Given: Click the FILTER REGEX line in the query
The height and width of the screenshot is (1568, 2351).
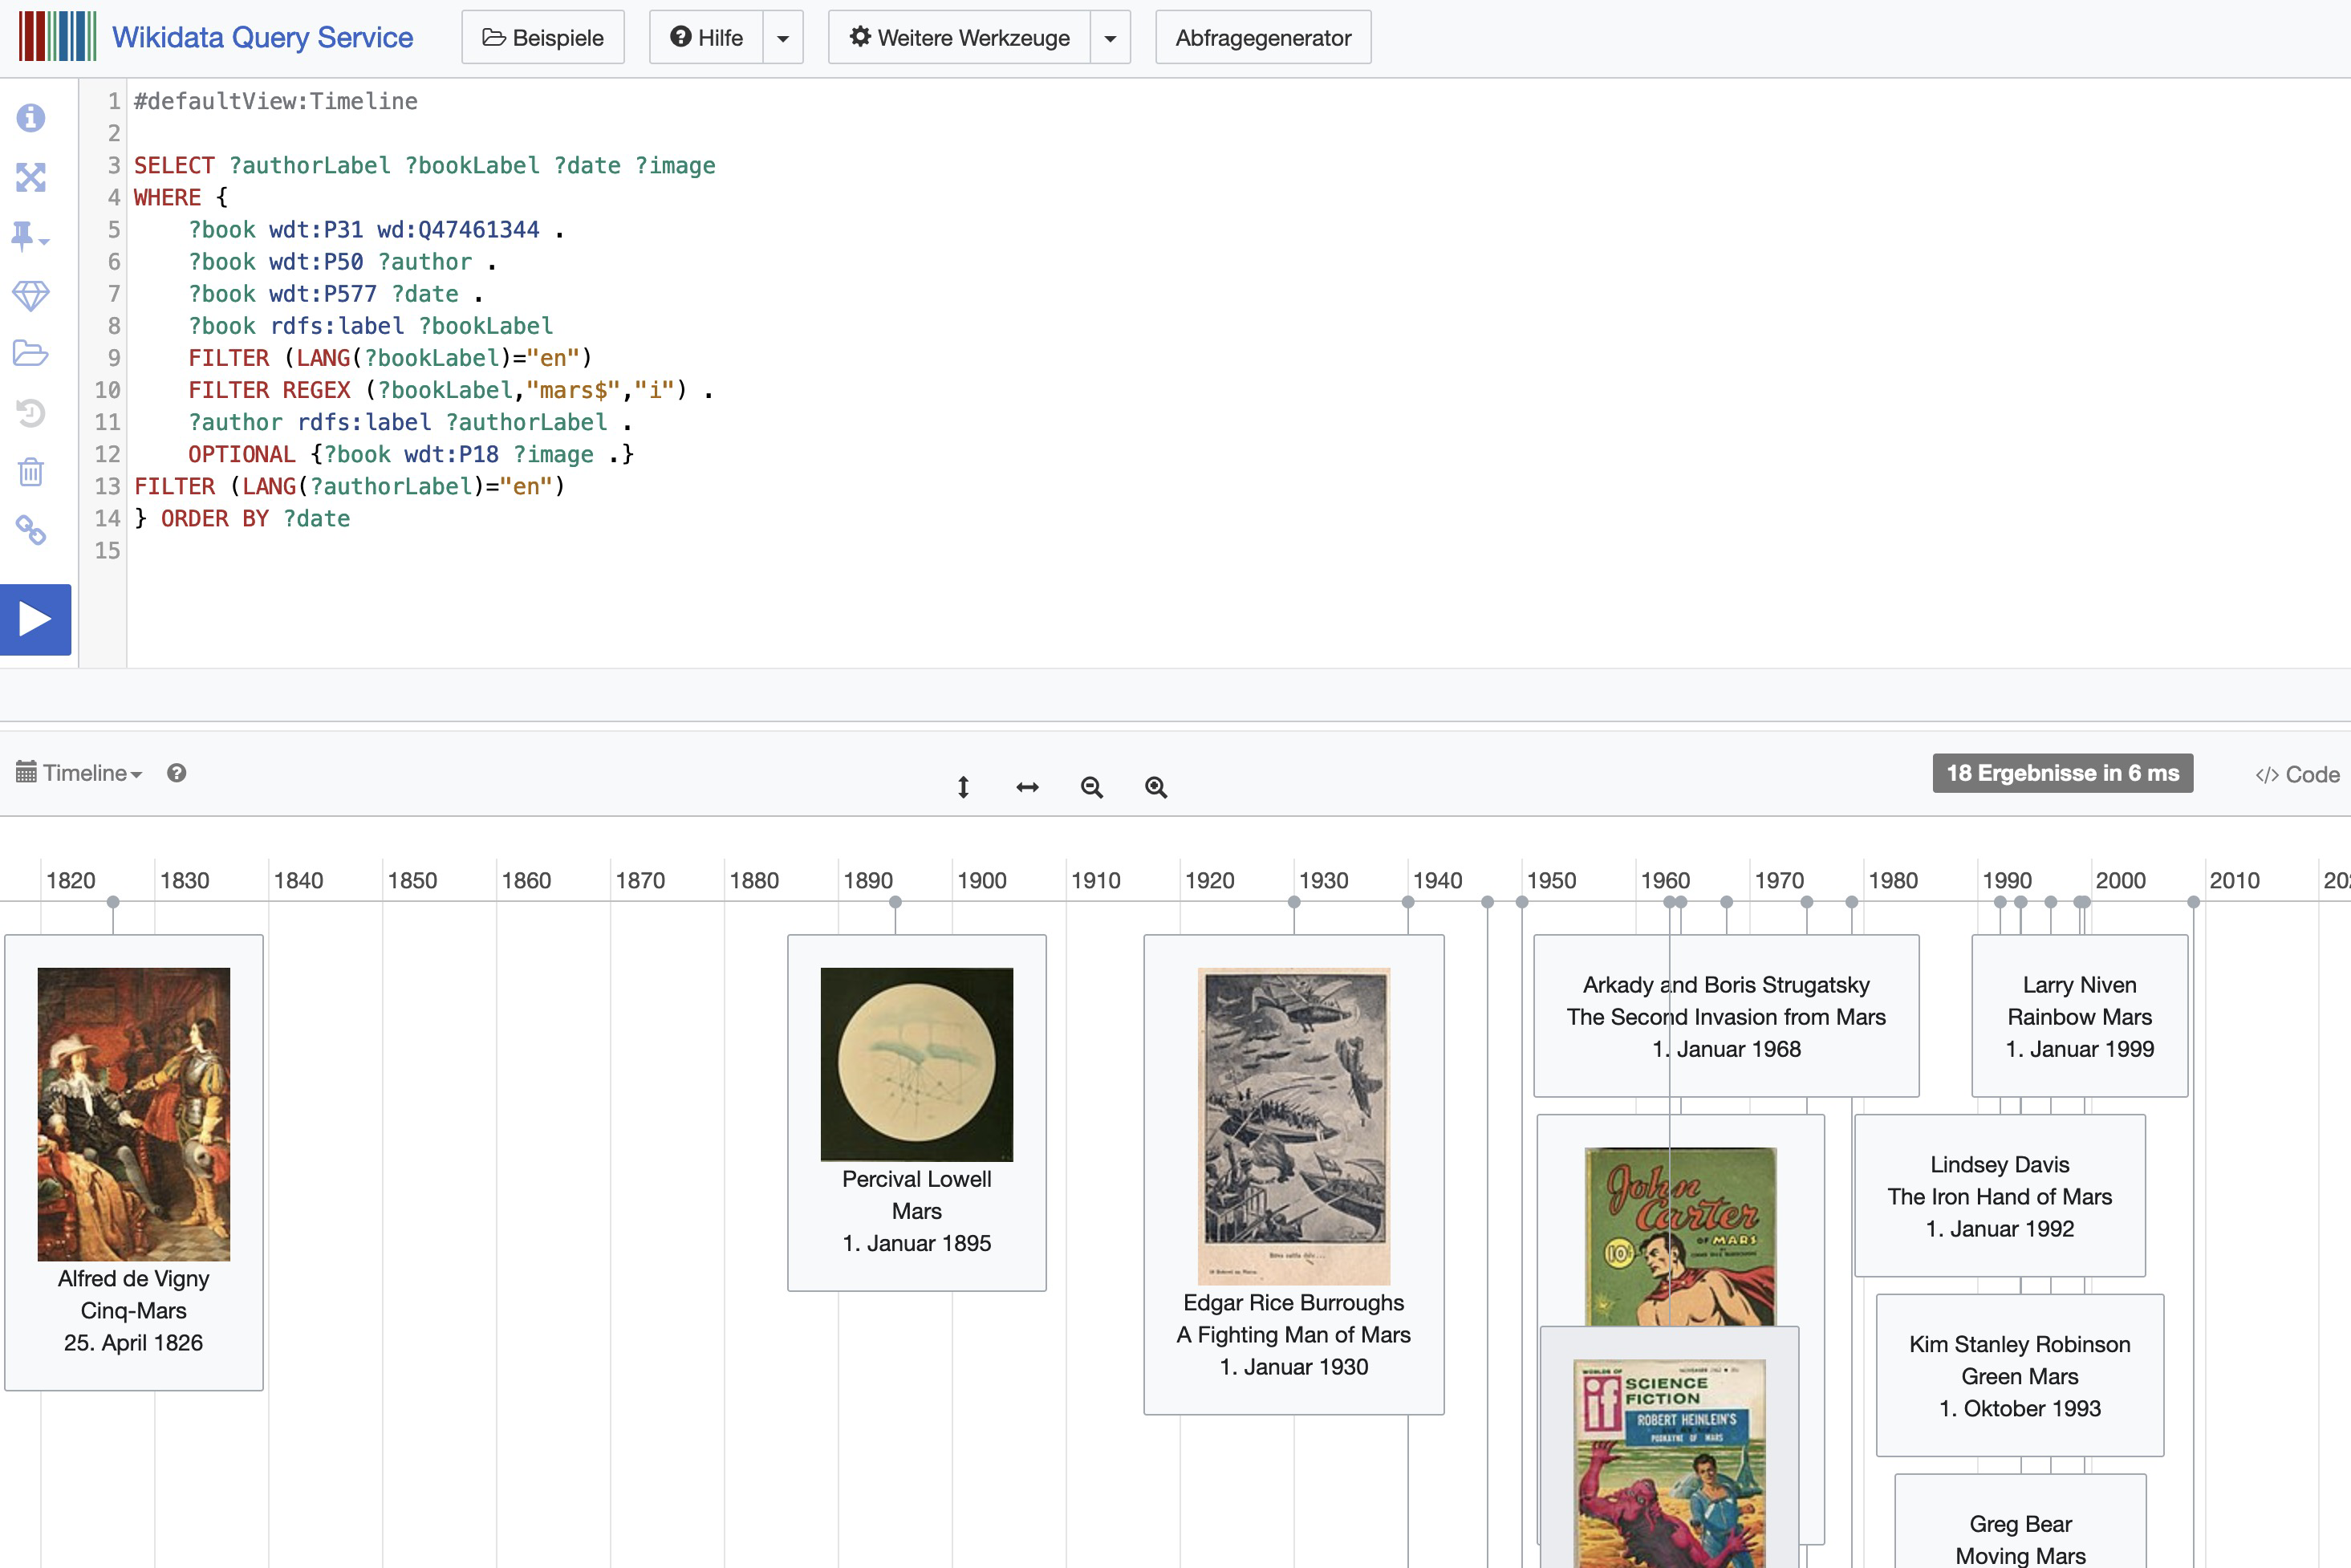Looking at the screenshot, I should pos(450,390).
